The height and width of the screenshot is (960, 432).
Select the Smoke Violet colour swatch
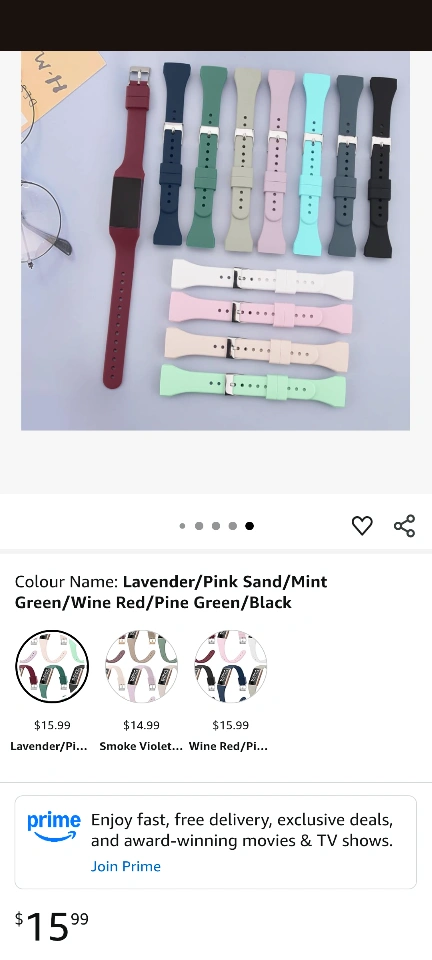coord(141,666)
